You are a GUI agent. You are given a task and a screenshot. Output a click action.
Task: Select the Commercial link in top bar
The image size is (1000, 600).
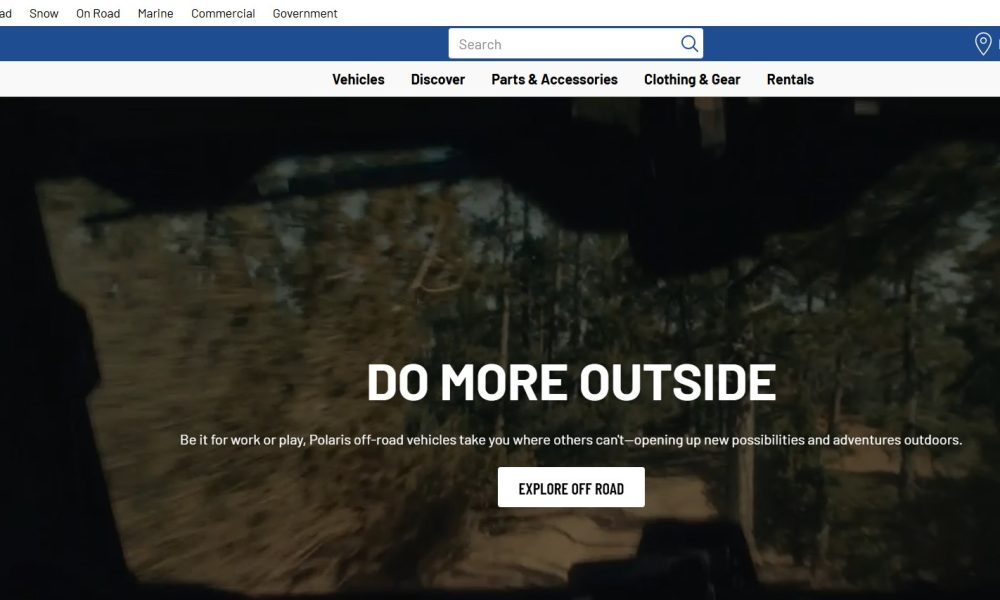tap(223, 13)
